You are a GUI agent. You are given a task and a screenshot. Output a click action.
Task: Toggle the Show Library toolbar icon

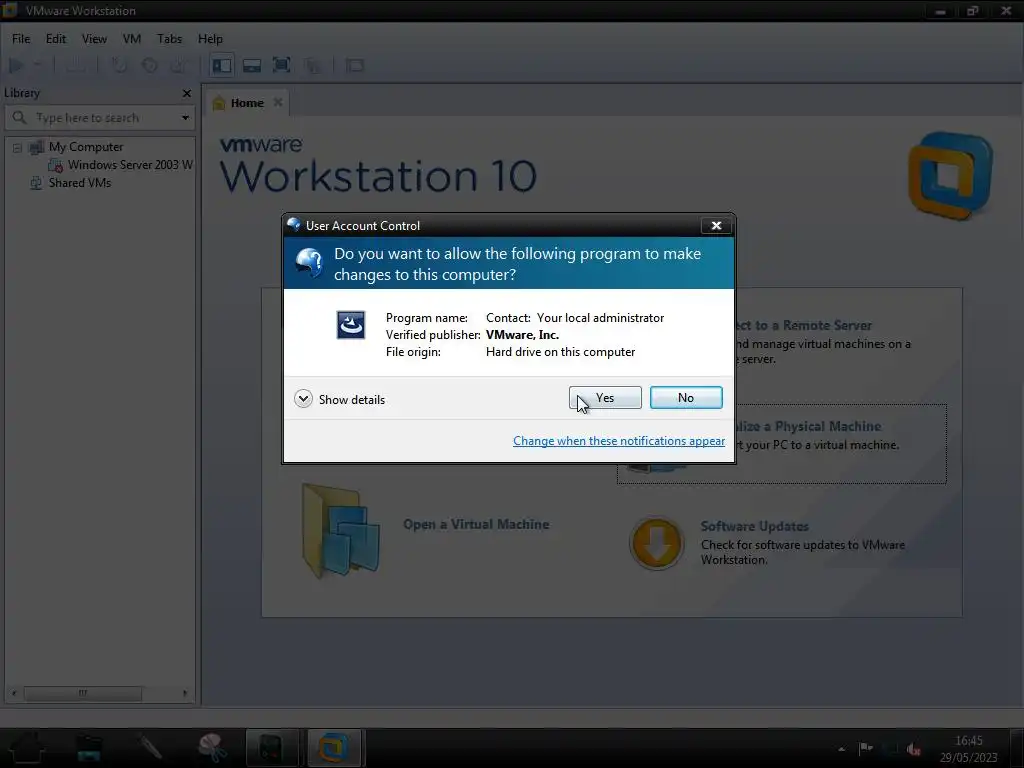(221, 65)
